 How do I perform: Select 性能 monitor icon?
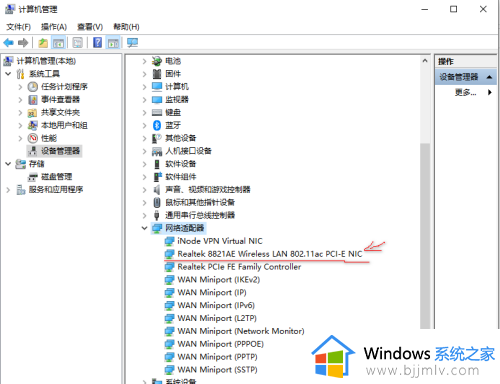tap(33, 138)
